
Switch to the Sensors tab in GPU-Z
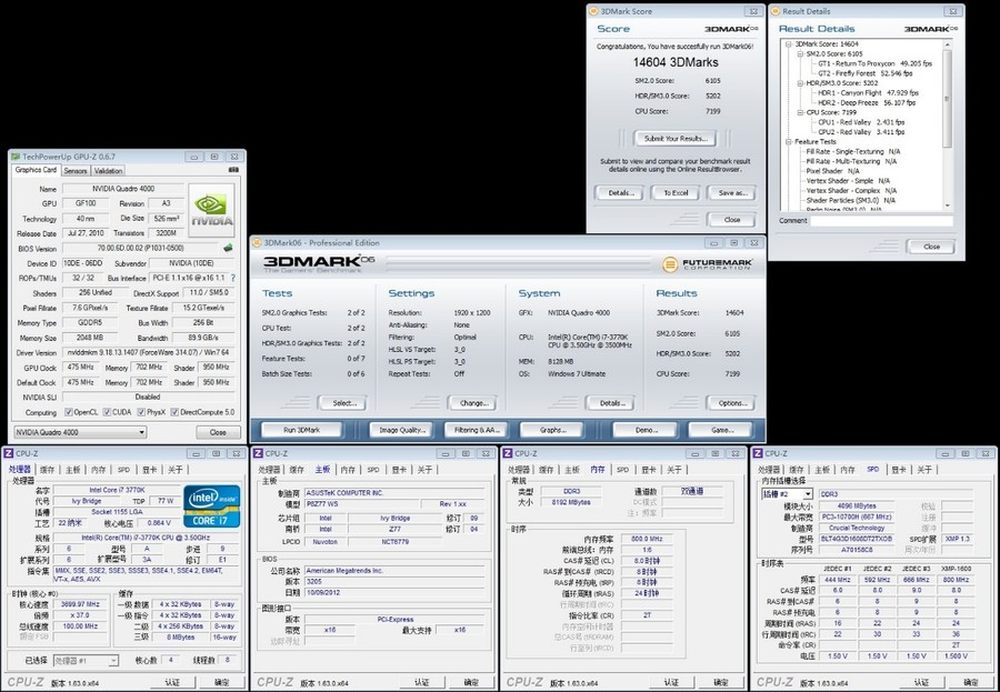tap(75, 171)
